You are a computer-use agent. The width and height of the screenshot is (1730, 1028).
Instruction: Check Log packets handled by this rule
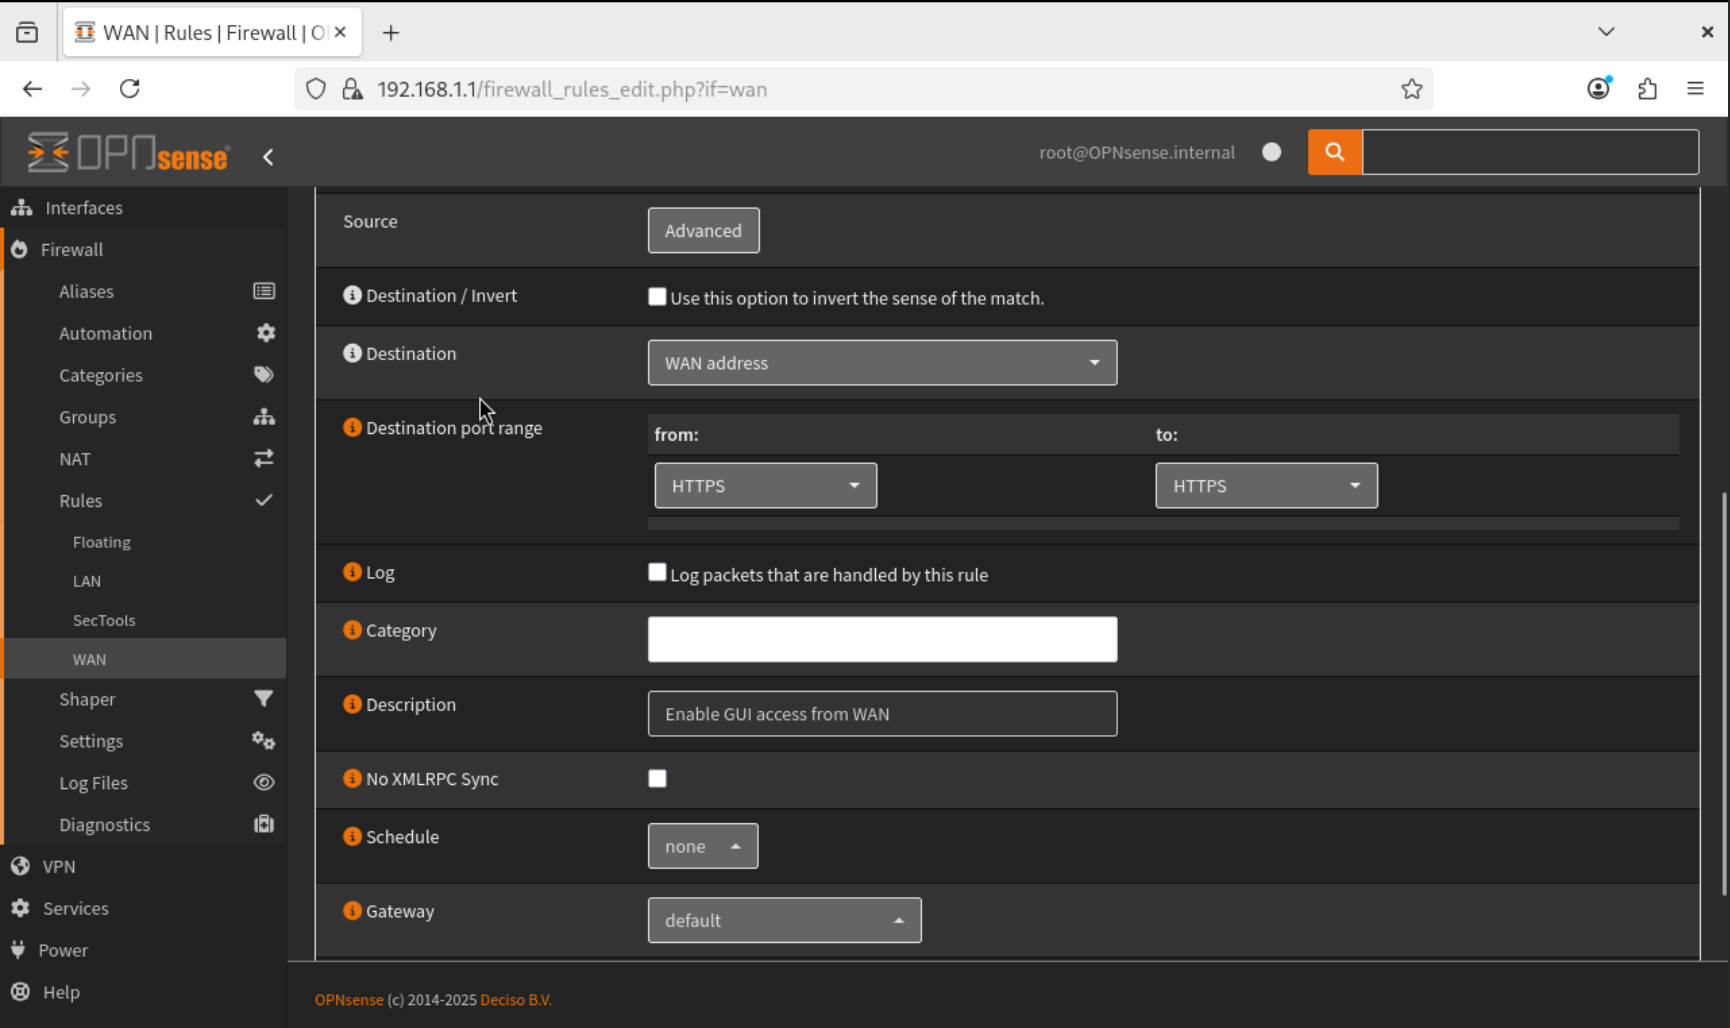coord(657,572)
